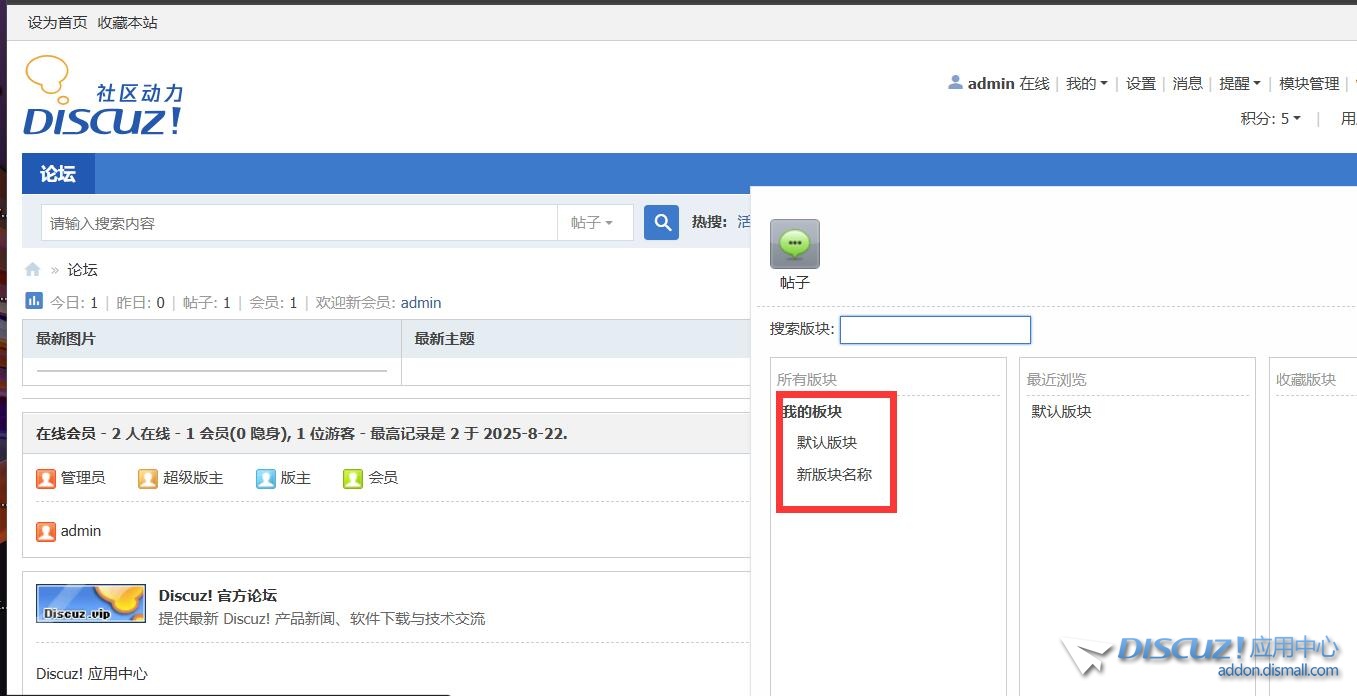Click the main search content input box

coord(298,223)
